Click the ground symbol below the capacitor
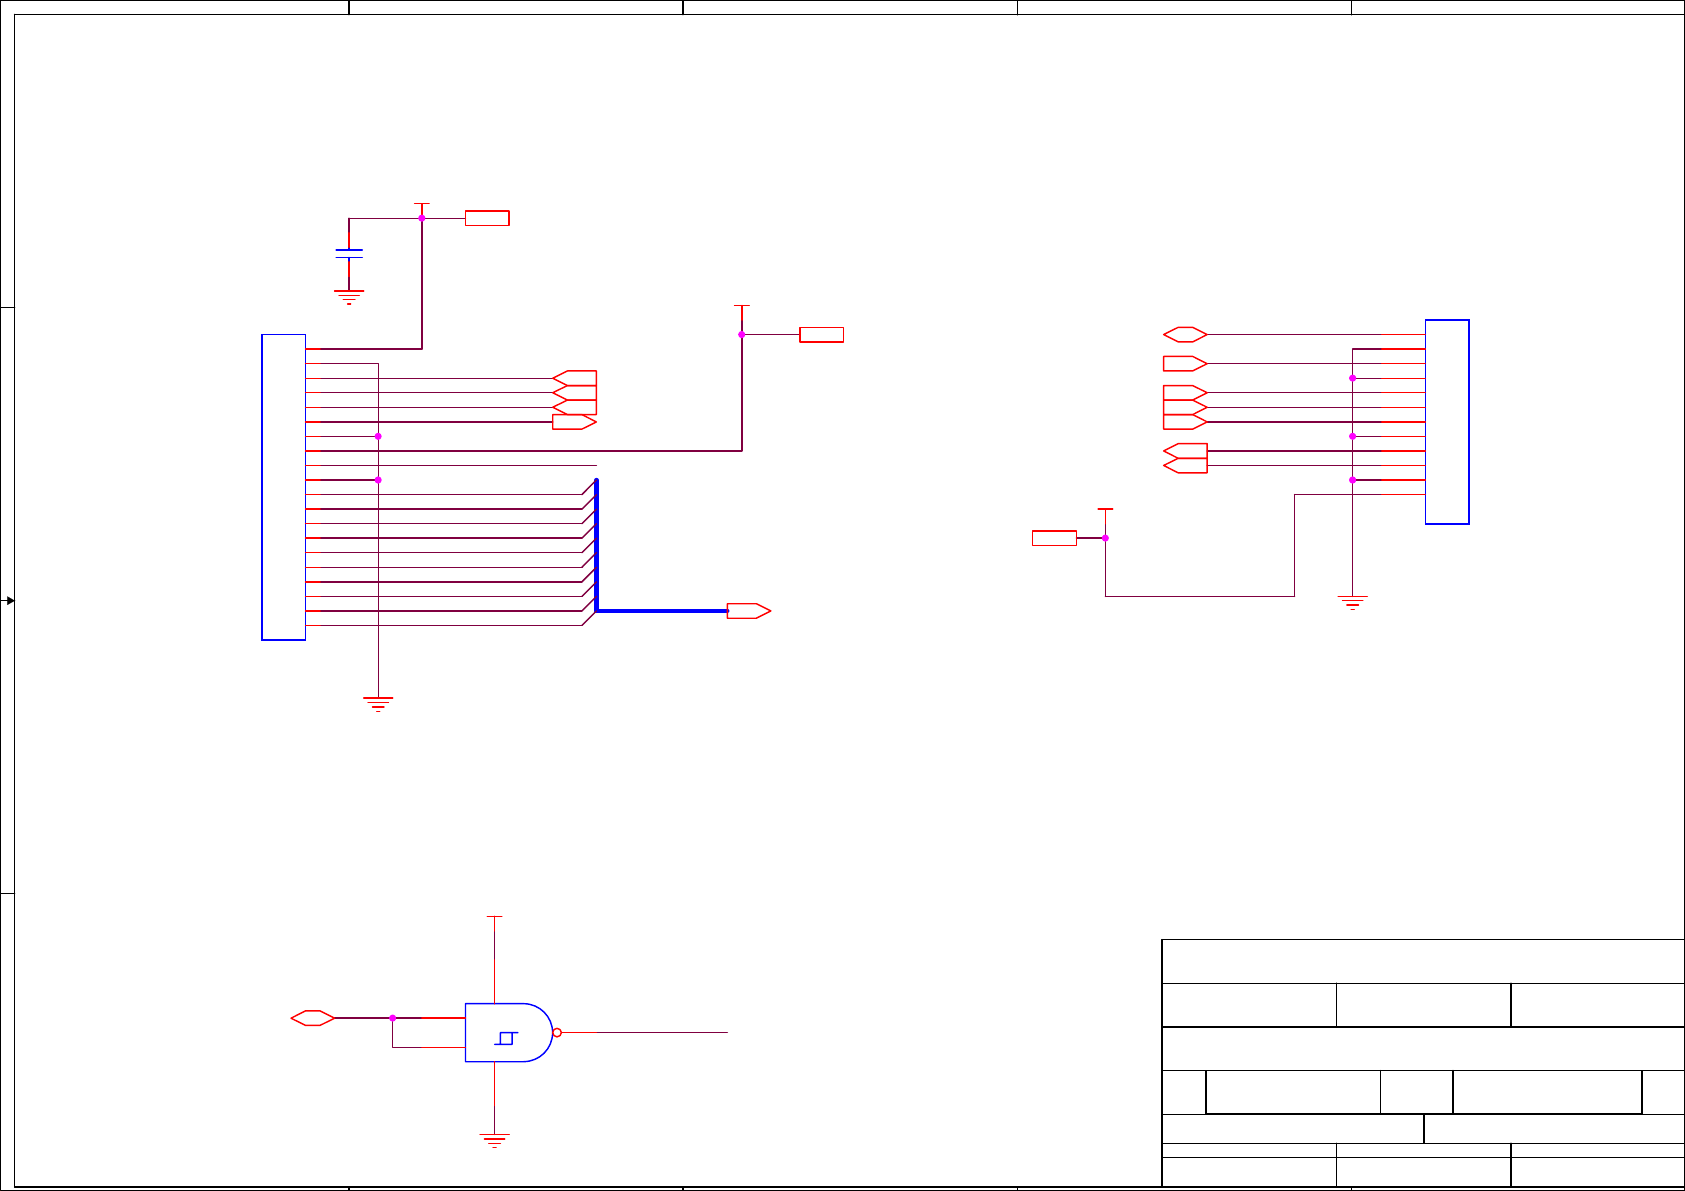The width and height of the screenshot is (1685, 1191). [x=349, y=297]
